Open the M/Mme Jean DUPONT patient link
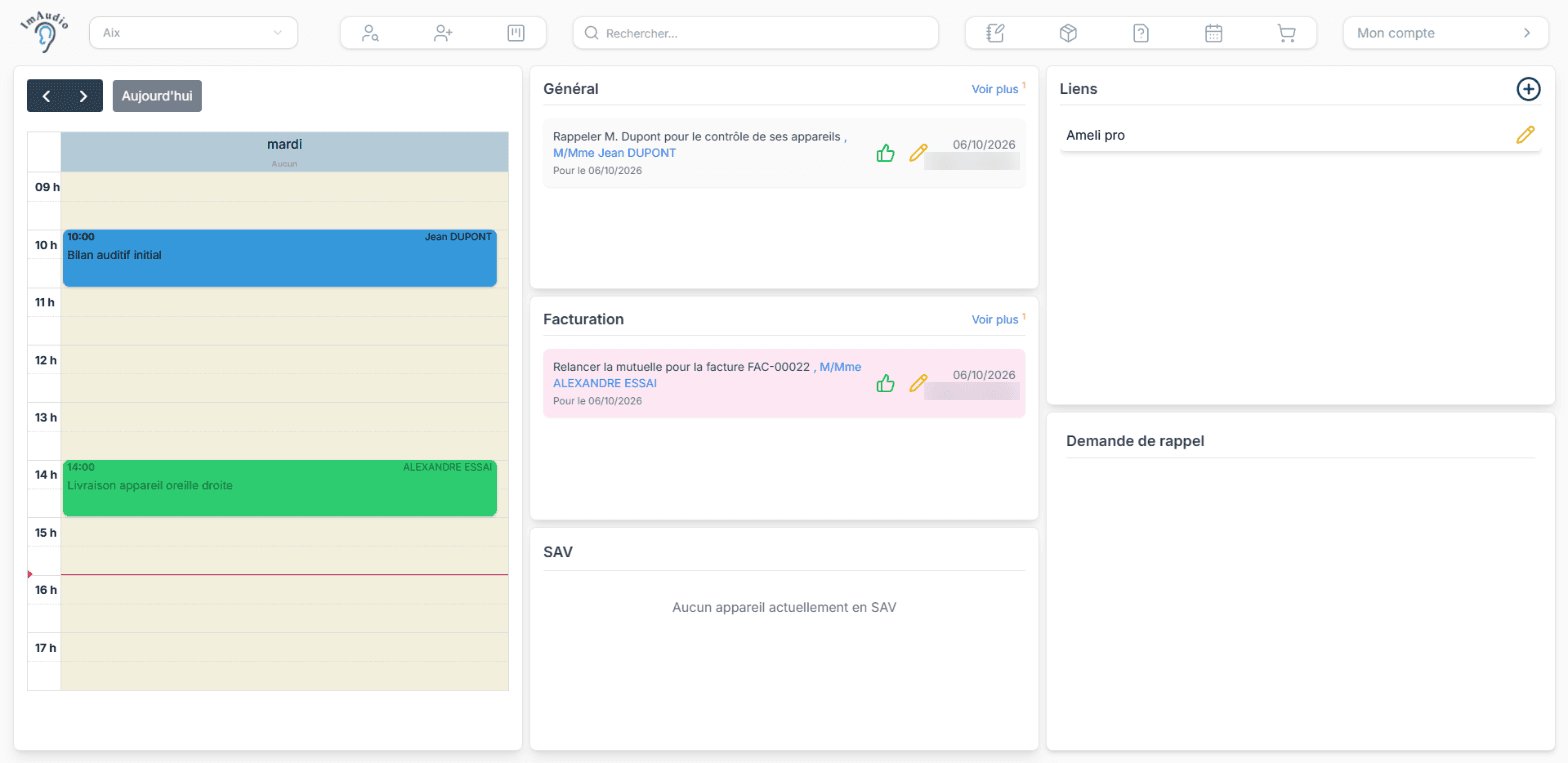The height and width of the screenshot is (763, 1568). click(614, 153)
